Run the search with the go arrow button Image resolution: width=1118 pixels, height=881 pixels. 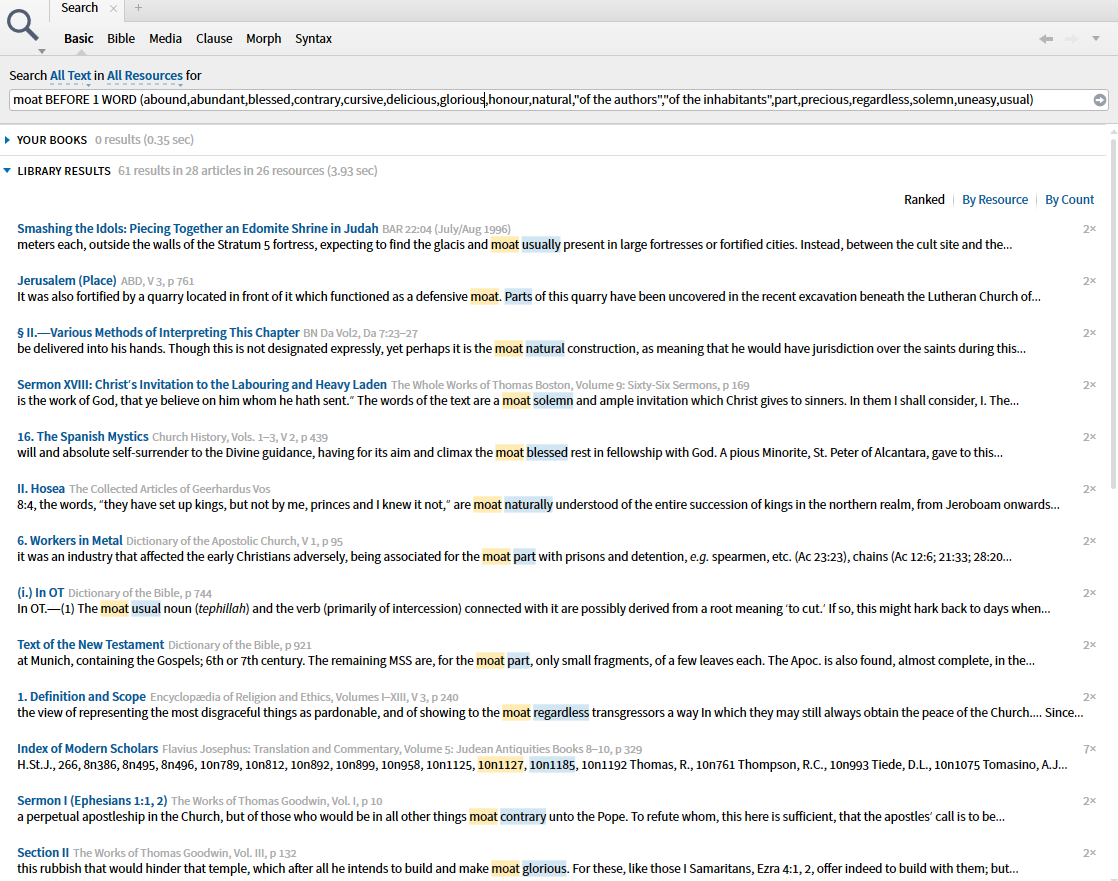click(1100, 100)
